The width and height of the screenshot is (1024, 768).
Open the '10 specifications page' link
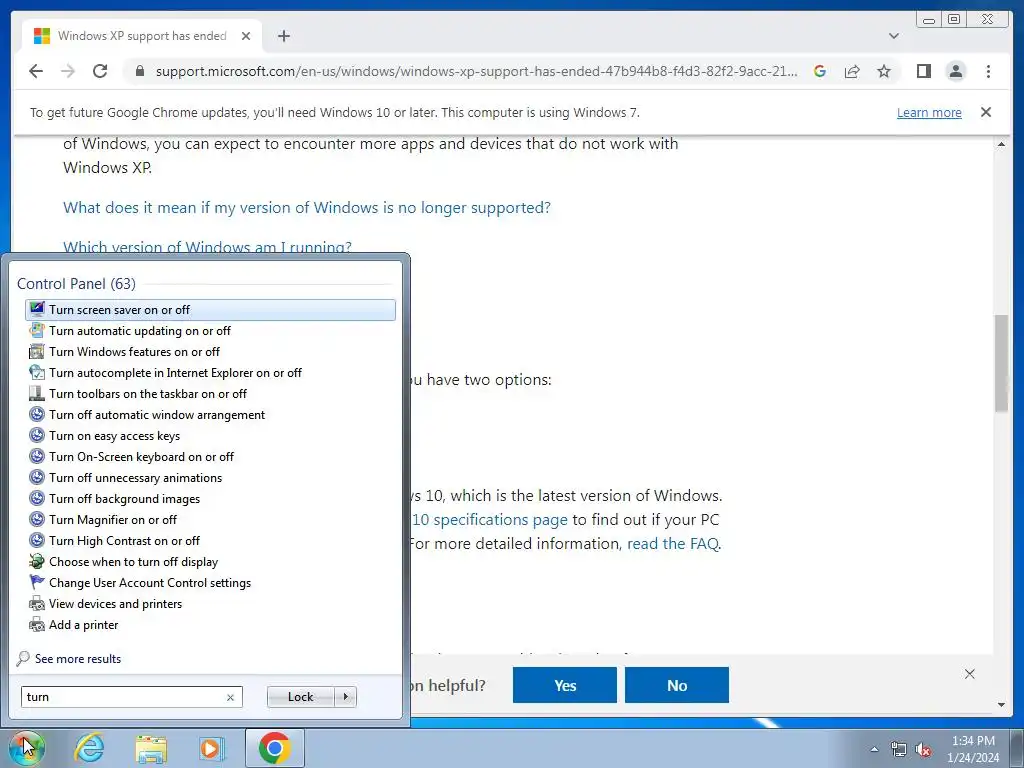[490, 520]
